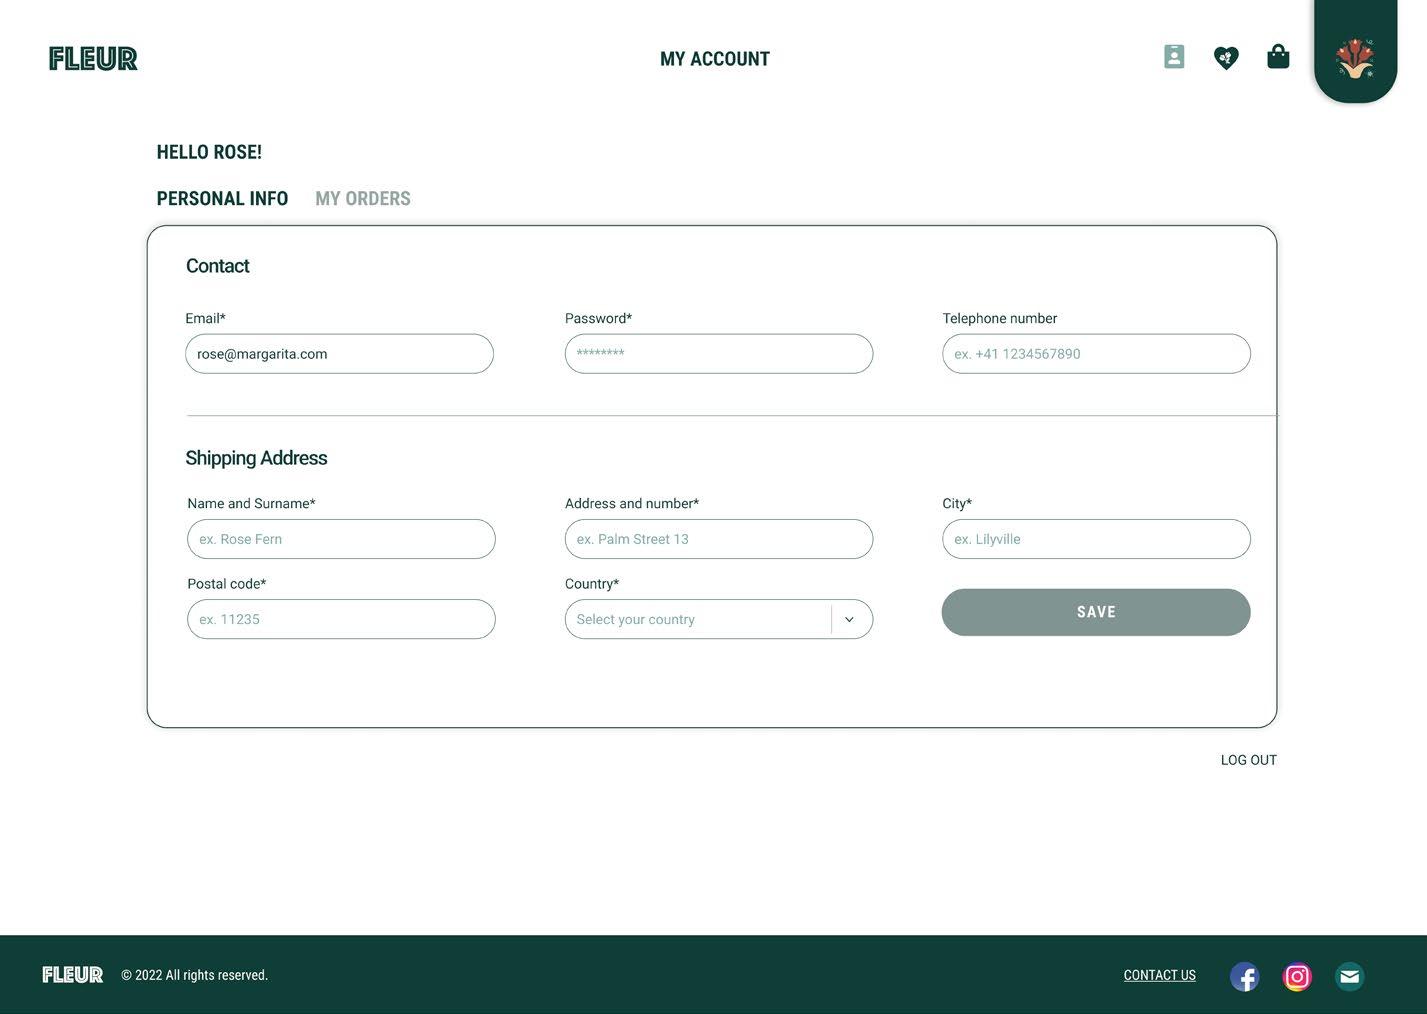Image resolution: width=1427 pixels, height=1014 pixels.
Task: Focus the Postal code field
Action: click(x=341, y=619)
